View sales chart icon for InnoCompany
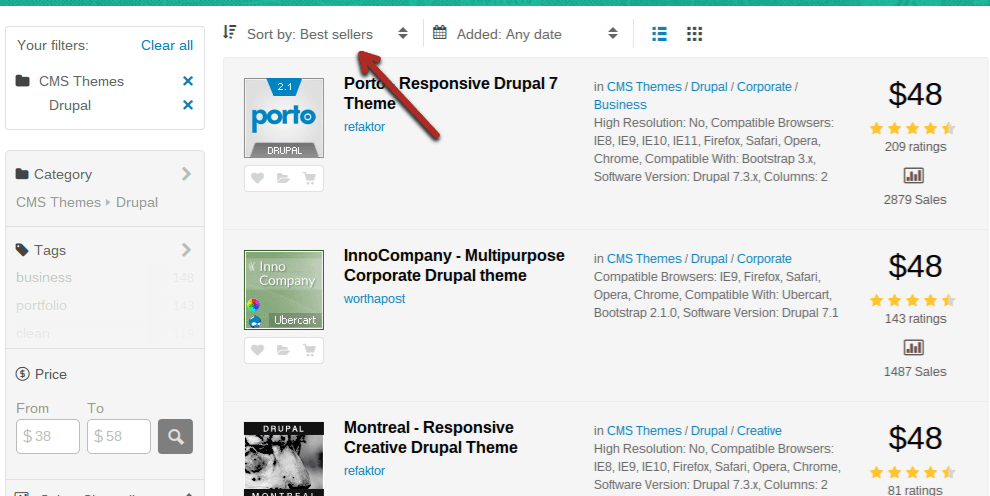 [914, 347]
